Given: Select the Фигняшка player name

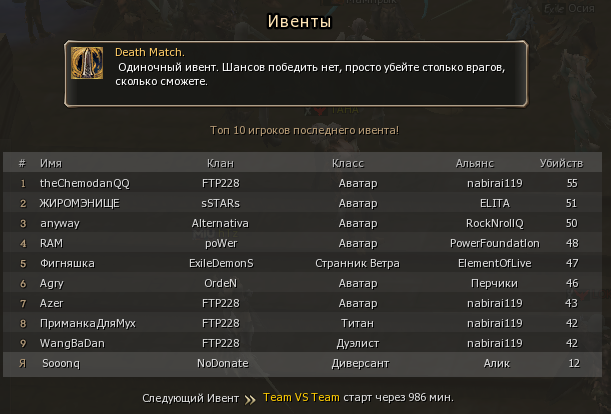Looking at the screenshot, I should click(x=67, y=263).
